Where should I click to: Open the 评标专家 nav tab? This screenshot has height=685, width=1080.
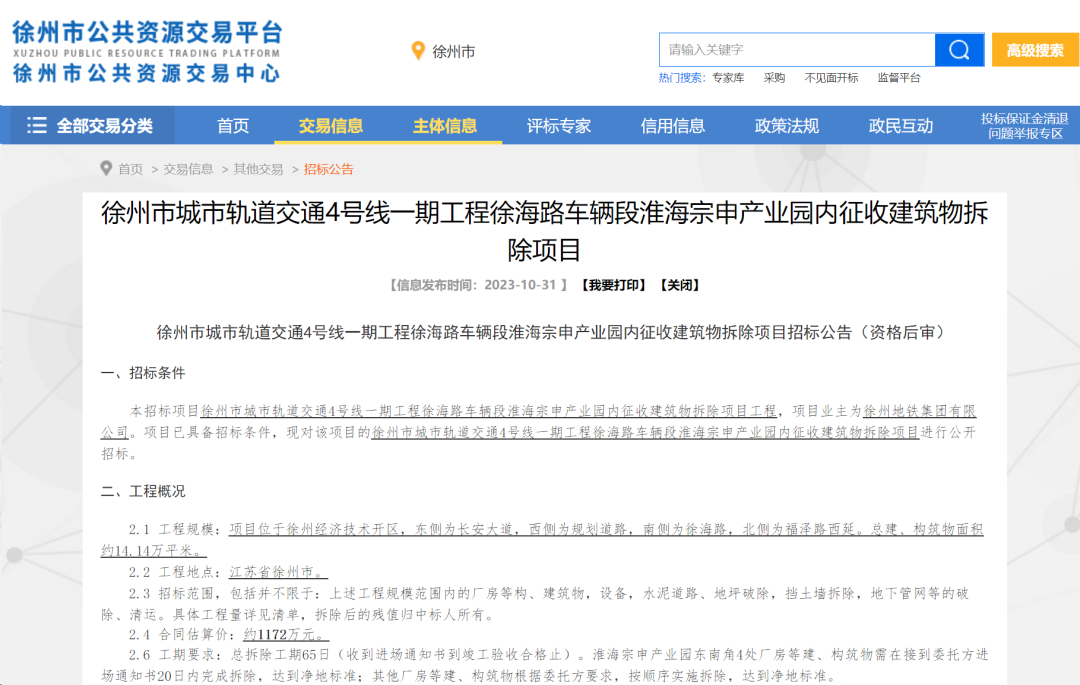pos(559,126)
